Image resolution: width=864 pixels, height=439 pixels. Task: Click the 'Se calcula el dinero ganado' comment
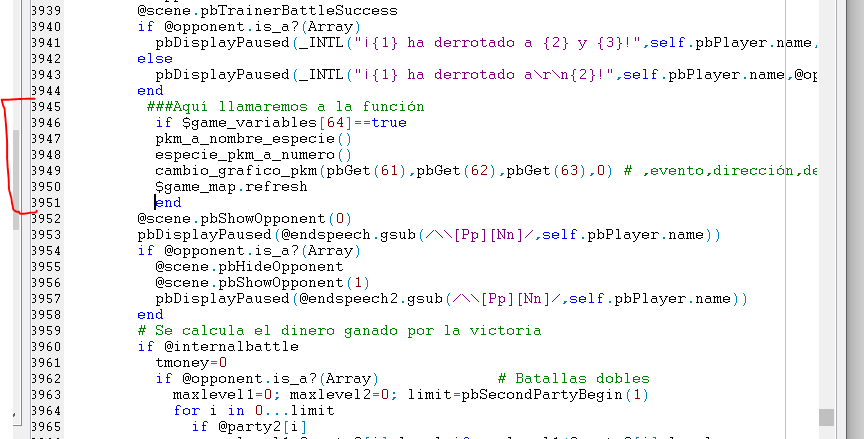(x=339, y=330)
